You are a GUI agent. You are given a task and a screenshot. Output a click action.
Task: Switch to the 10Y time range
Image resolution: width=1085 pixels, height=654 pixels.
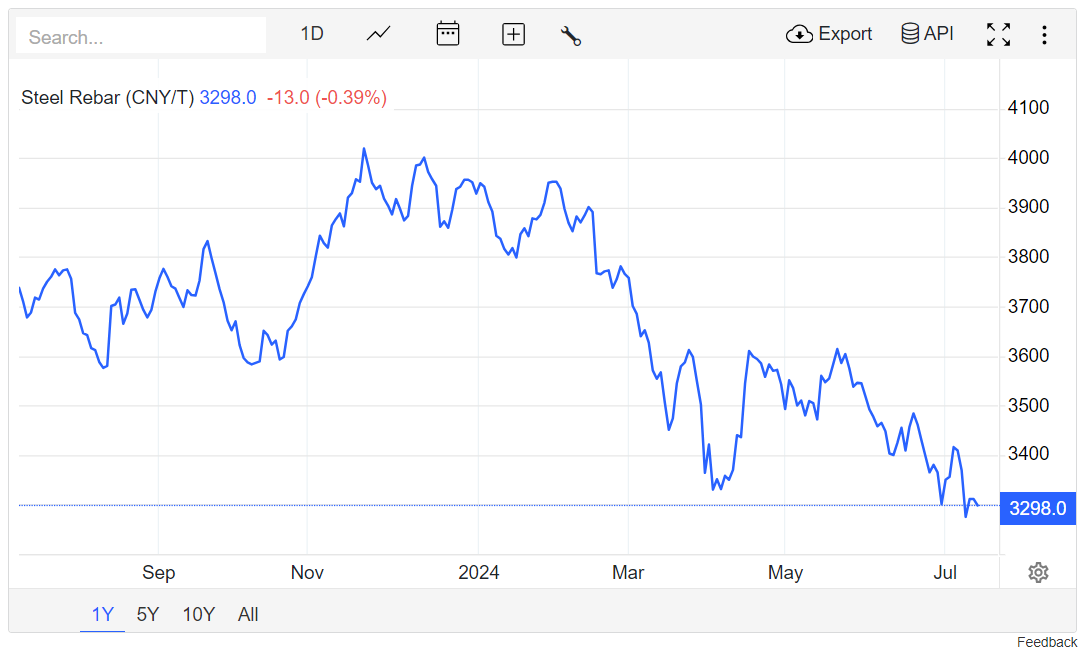(198, 615)
